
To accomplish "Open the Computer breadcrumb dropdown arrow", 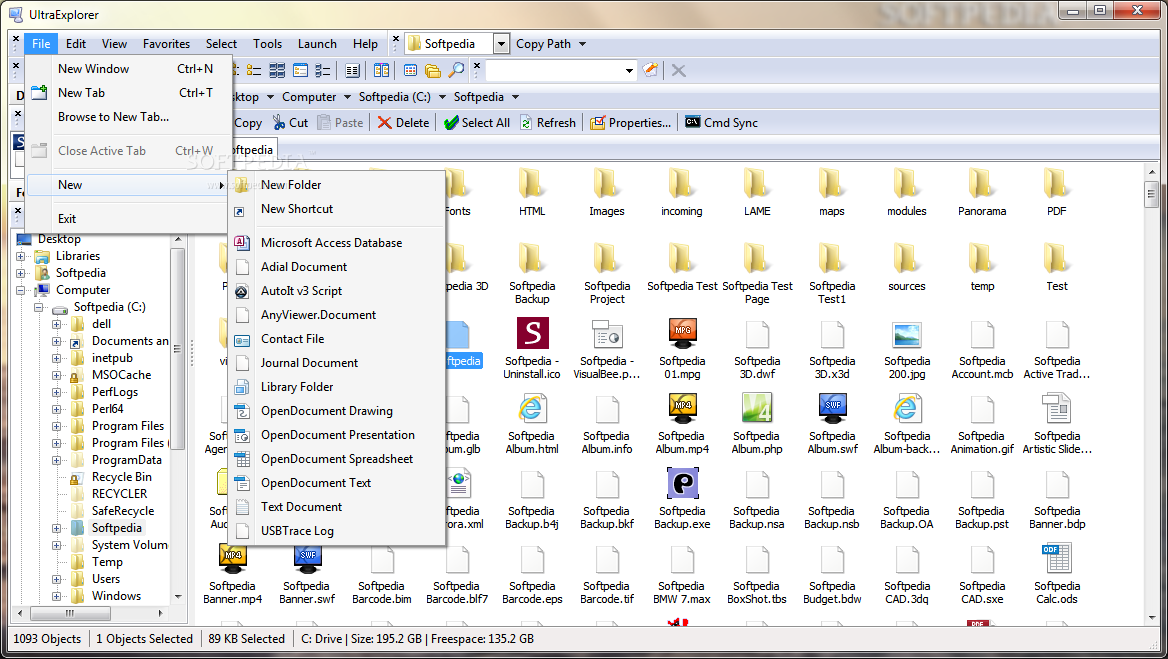I will click(347, 98).
